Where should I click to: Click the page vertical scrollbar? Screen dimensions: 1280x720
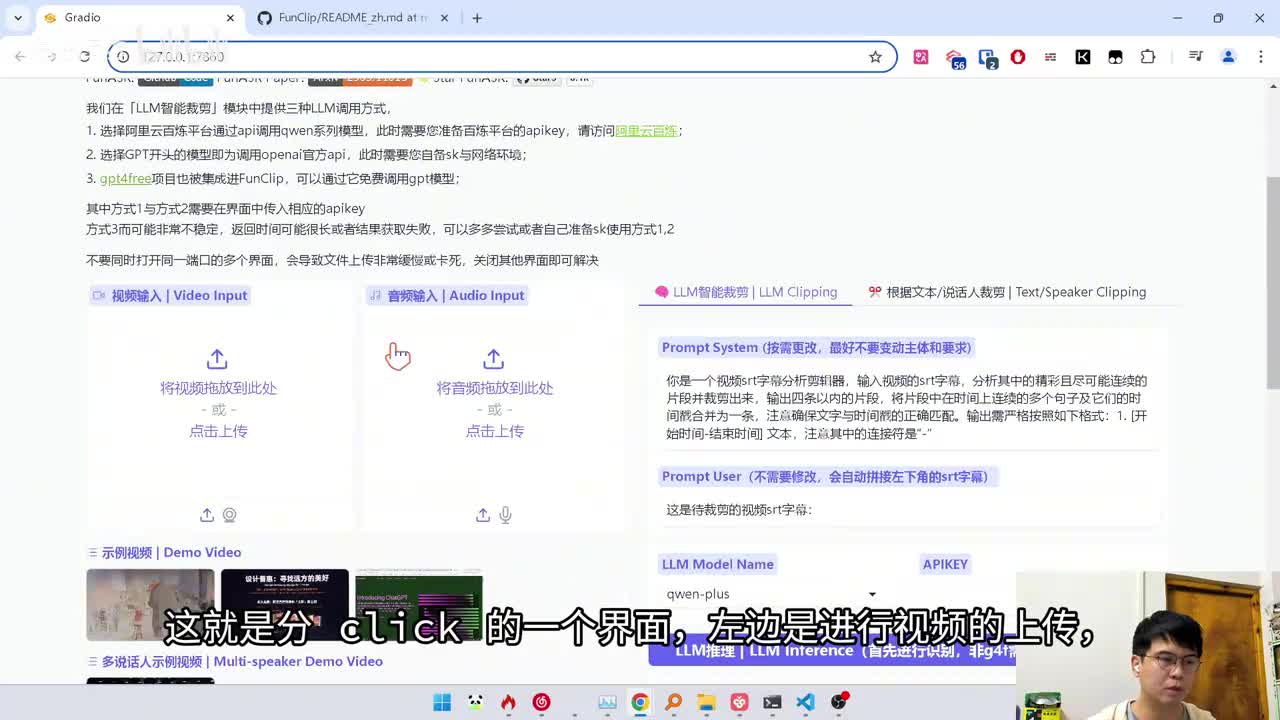coord(1272,280)
